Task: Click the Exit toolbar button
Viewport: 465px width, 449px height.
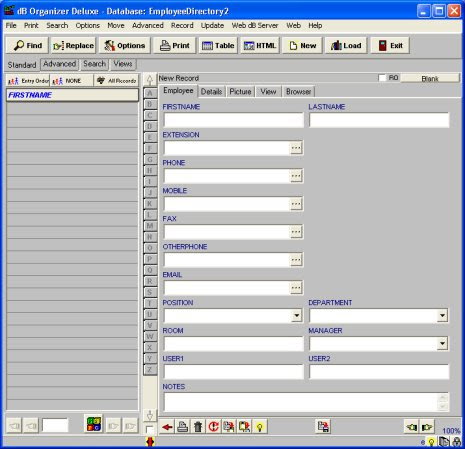Action: (x=390, y=45)
